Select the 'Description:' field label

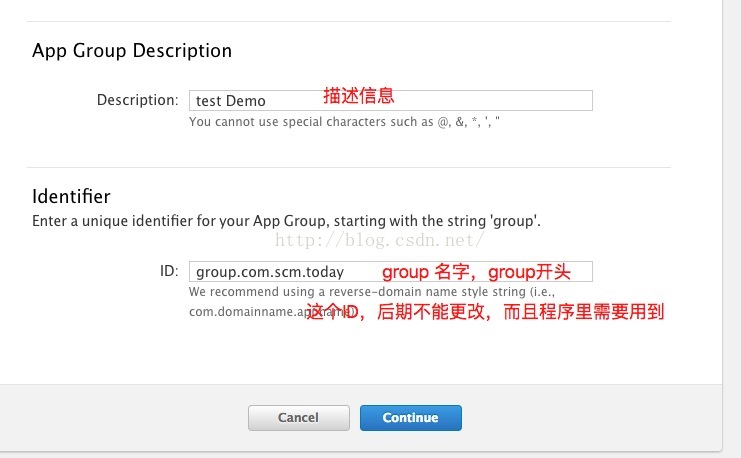(138, 100)
